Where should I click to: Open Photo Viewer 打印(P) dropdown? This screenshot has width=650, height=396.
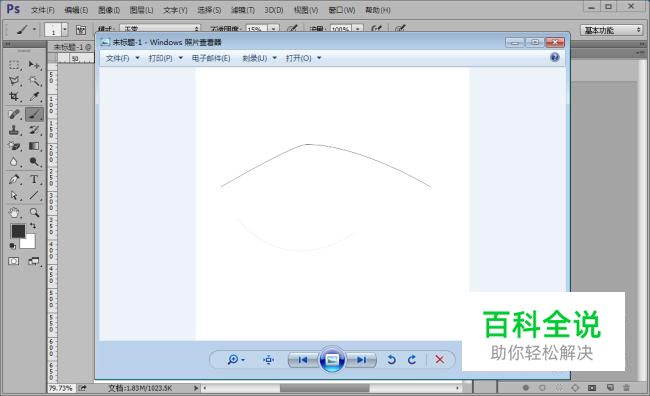point(166,58)
